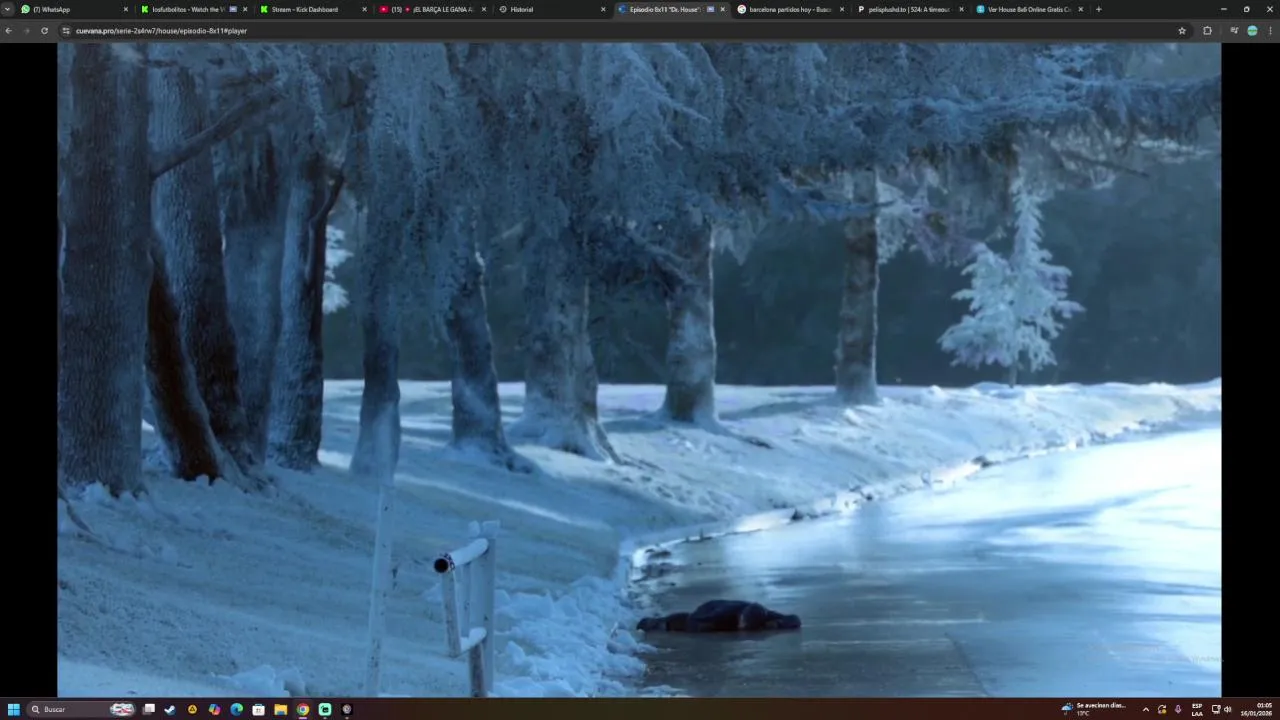1280x720 pixels.
Task: Click the video player to pause playback
Action: pyautogui.click(x=639, y=369)
